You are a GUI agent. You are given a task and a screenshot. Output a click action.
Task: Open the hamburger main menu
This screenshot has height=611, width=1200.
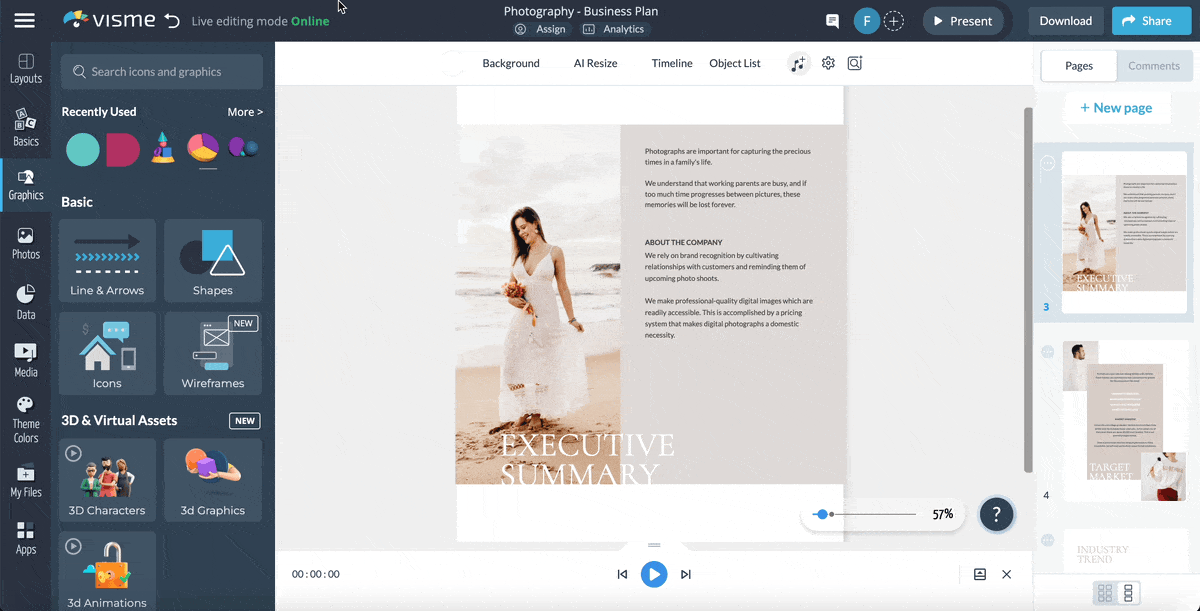[x=24, y=21]
